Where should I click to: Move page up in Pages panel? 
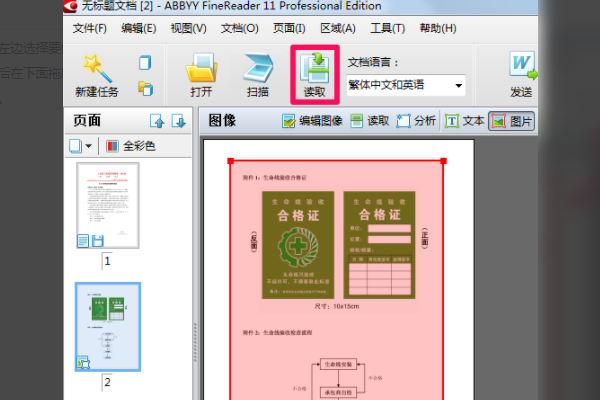pyautogui.click(x=157, y=121)
